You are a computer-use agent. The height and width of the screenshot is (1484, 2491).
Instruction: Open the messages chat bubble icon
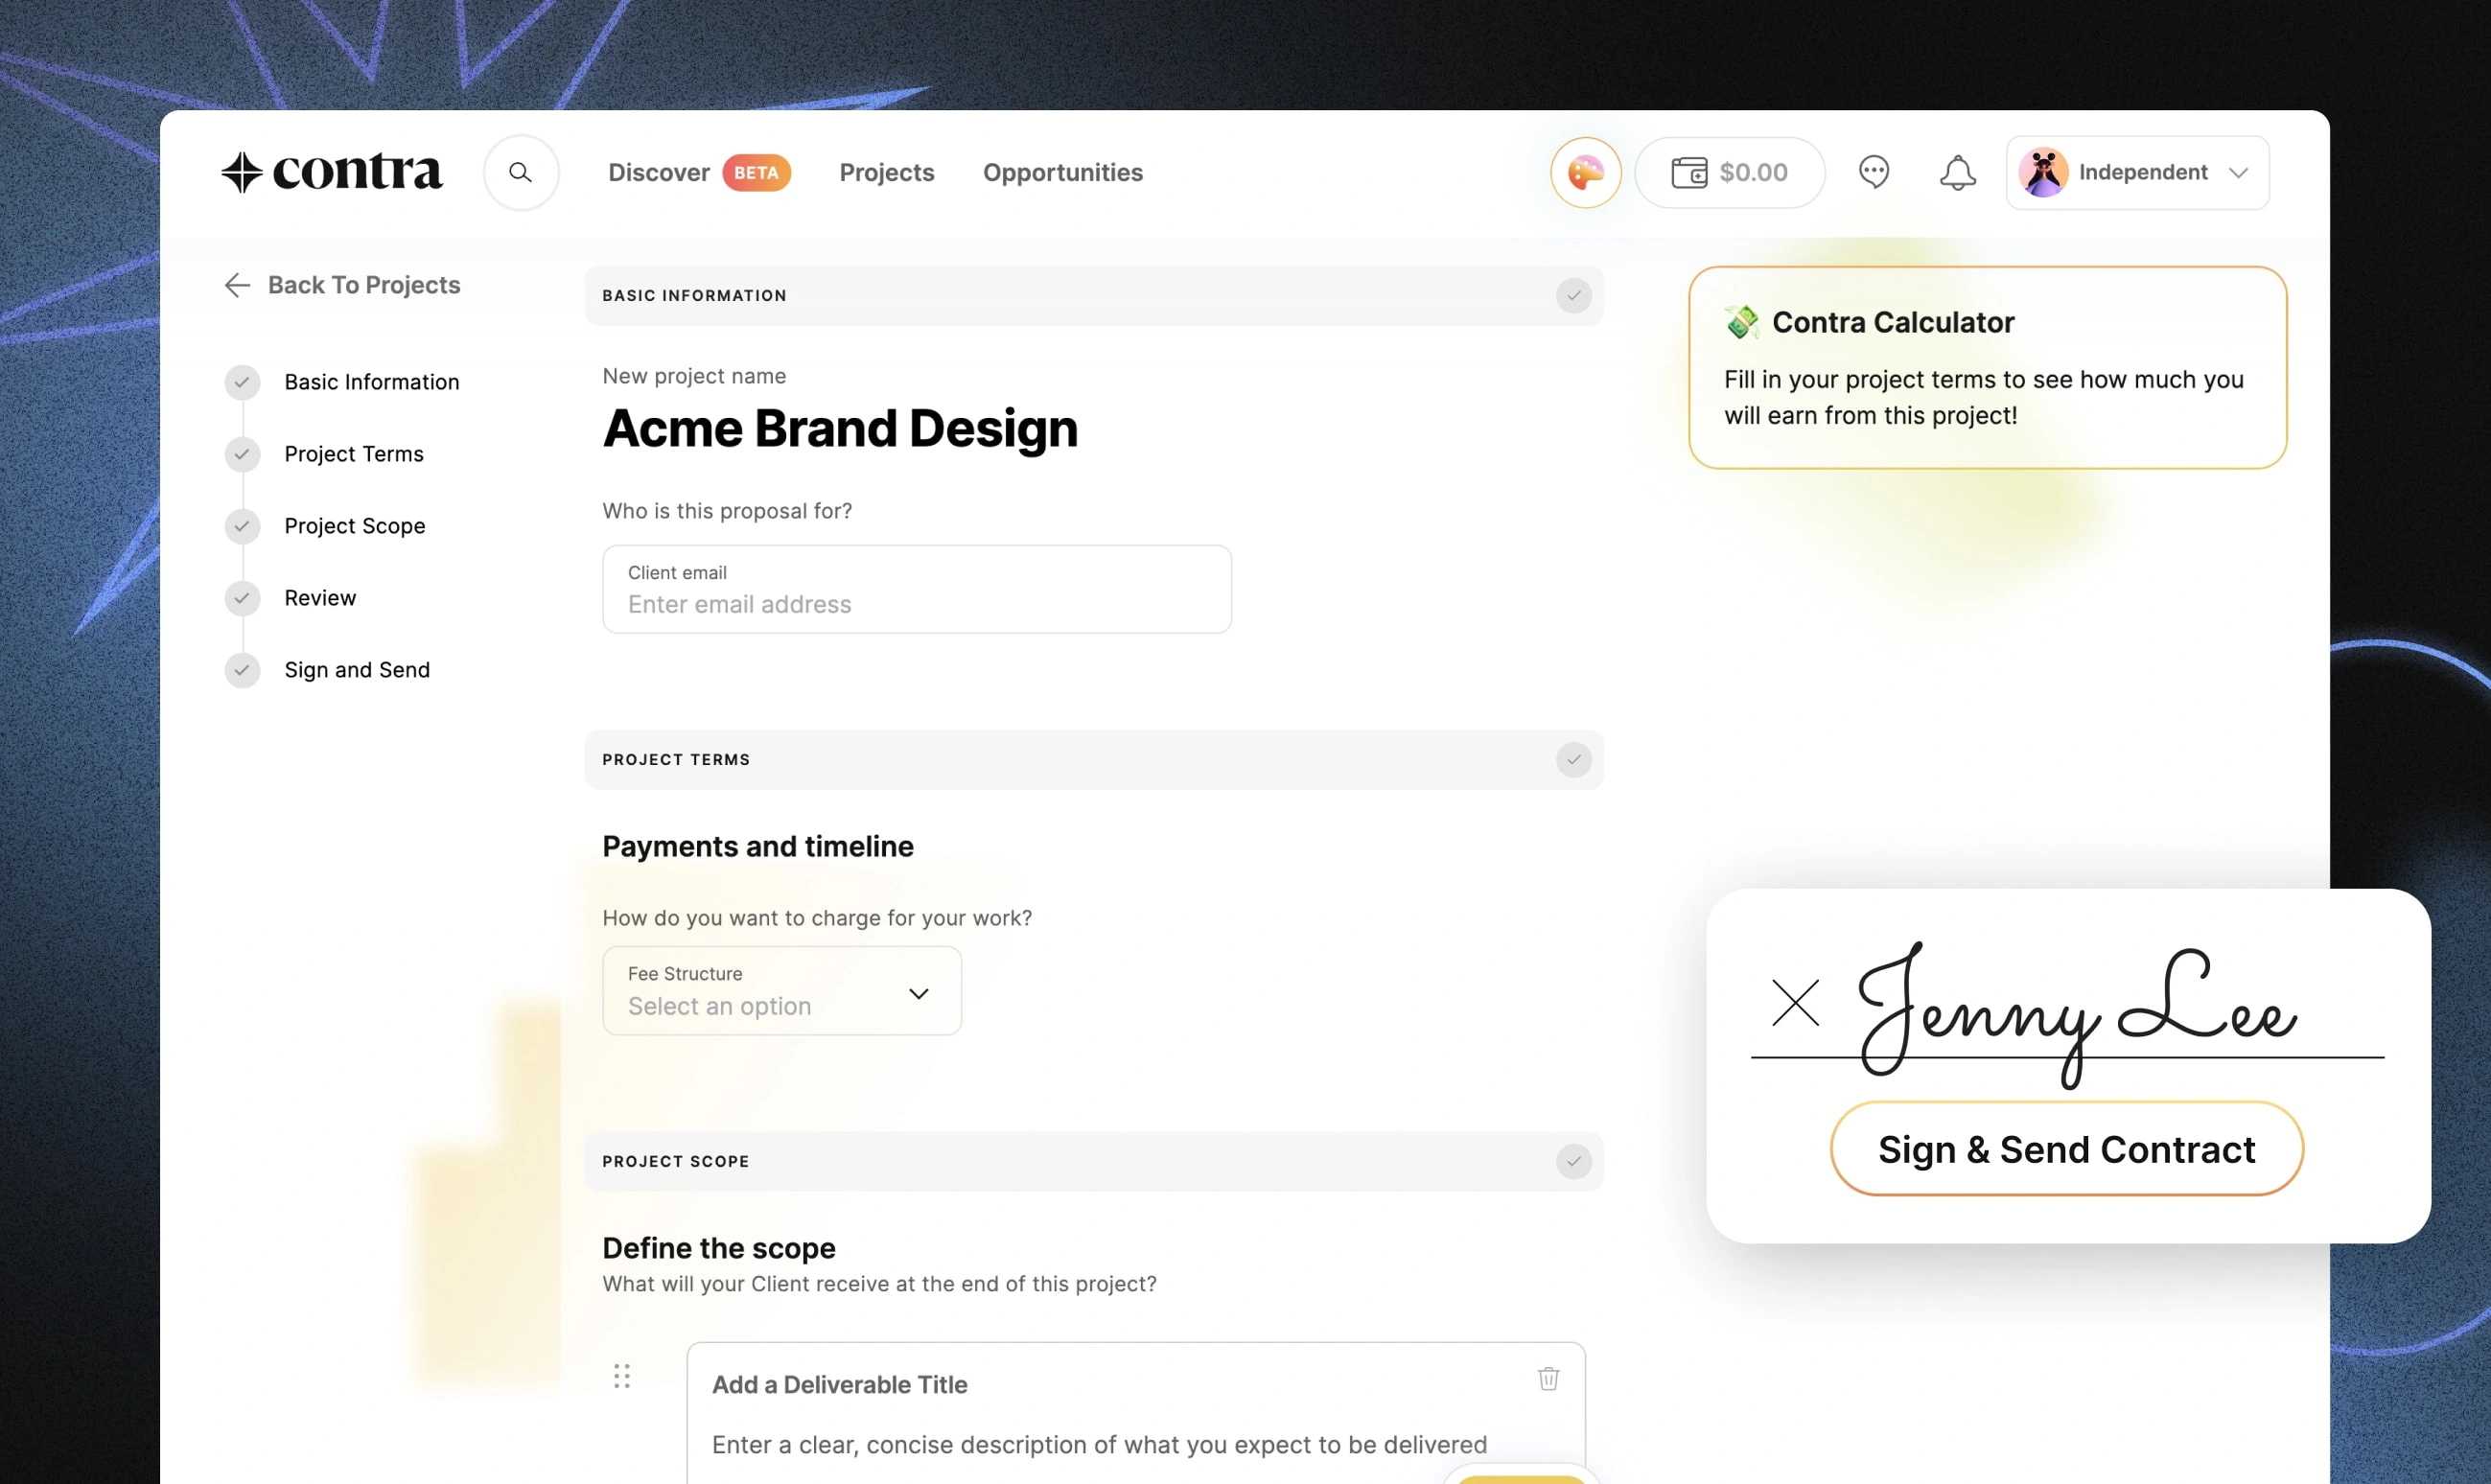point(1873,172)
